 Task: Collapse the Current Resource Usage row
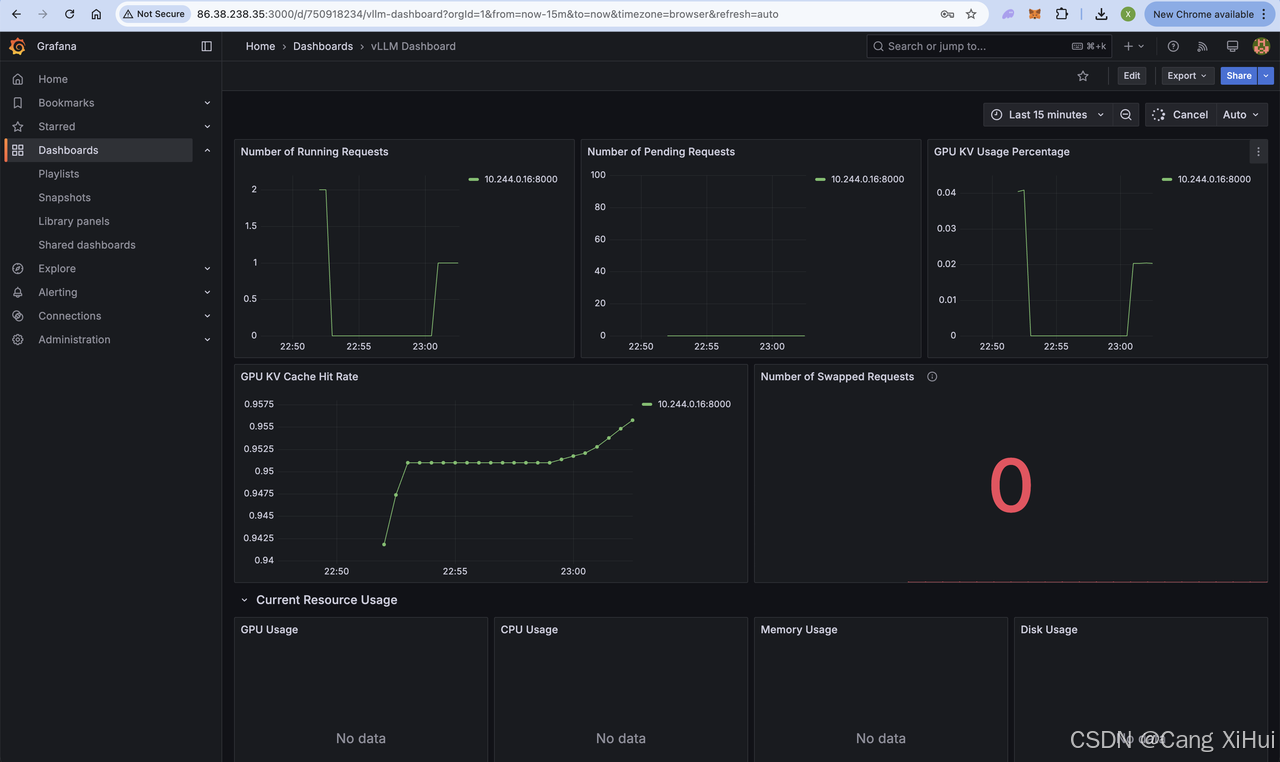pyautogui.click(x=244, y=600)
